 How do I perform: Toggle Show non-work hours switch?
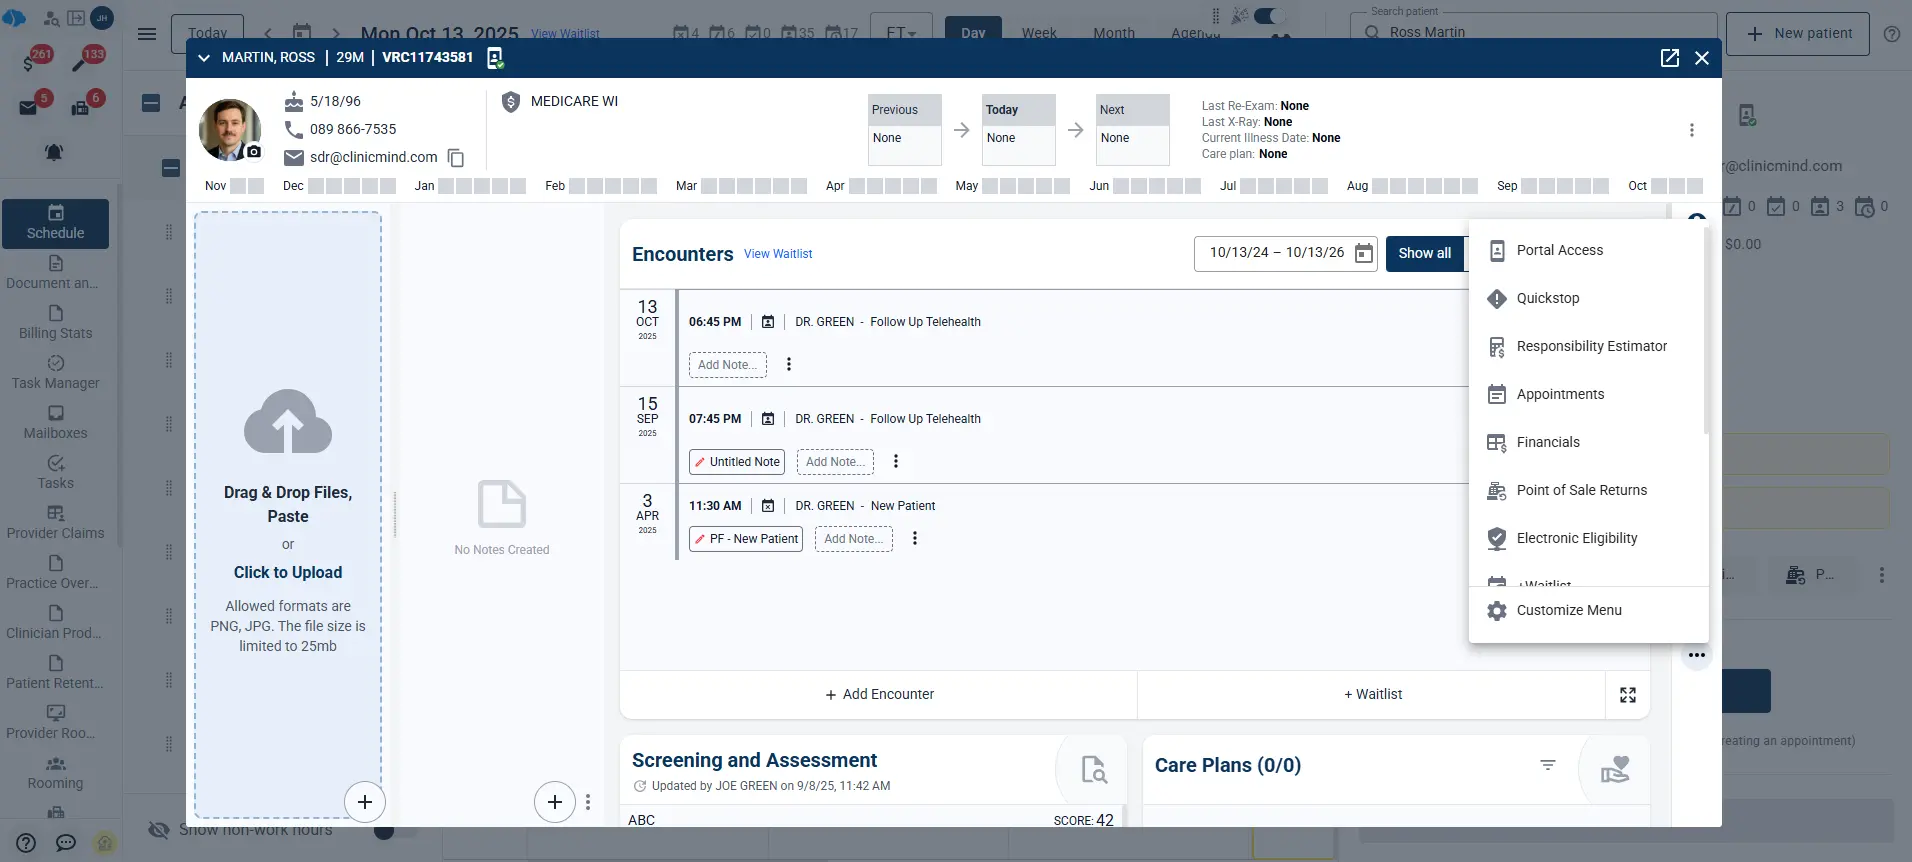pos(384,831)
